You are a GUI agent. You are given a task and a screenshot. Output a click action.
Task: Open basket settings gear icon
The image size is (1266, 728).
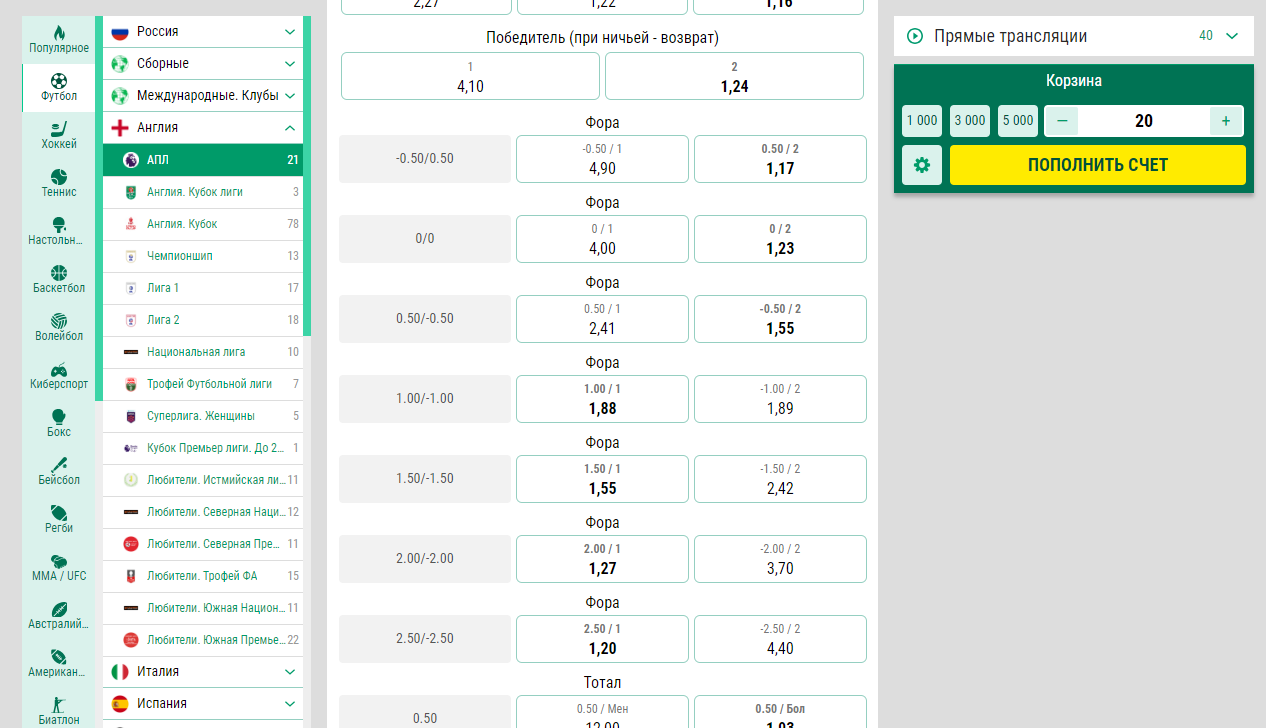pyautogui.click(x=922, y=165)
